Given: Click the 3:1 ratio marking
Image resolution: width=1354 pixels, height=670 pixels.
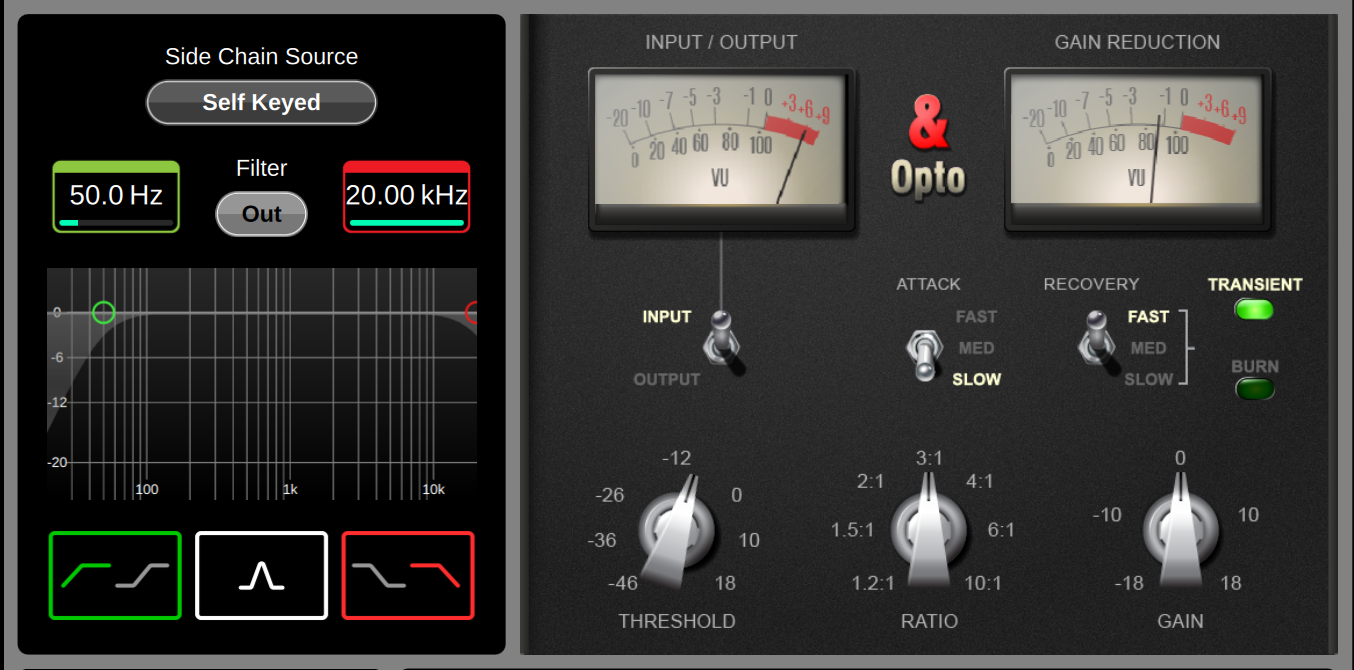Looking at the screenshot, I should point(929,458).
